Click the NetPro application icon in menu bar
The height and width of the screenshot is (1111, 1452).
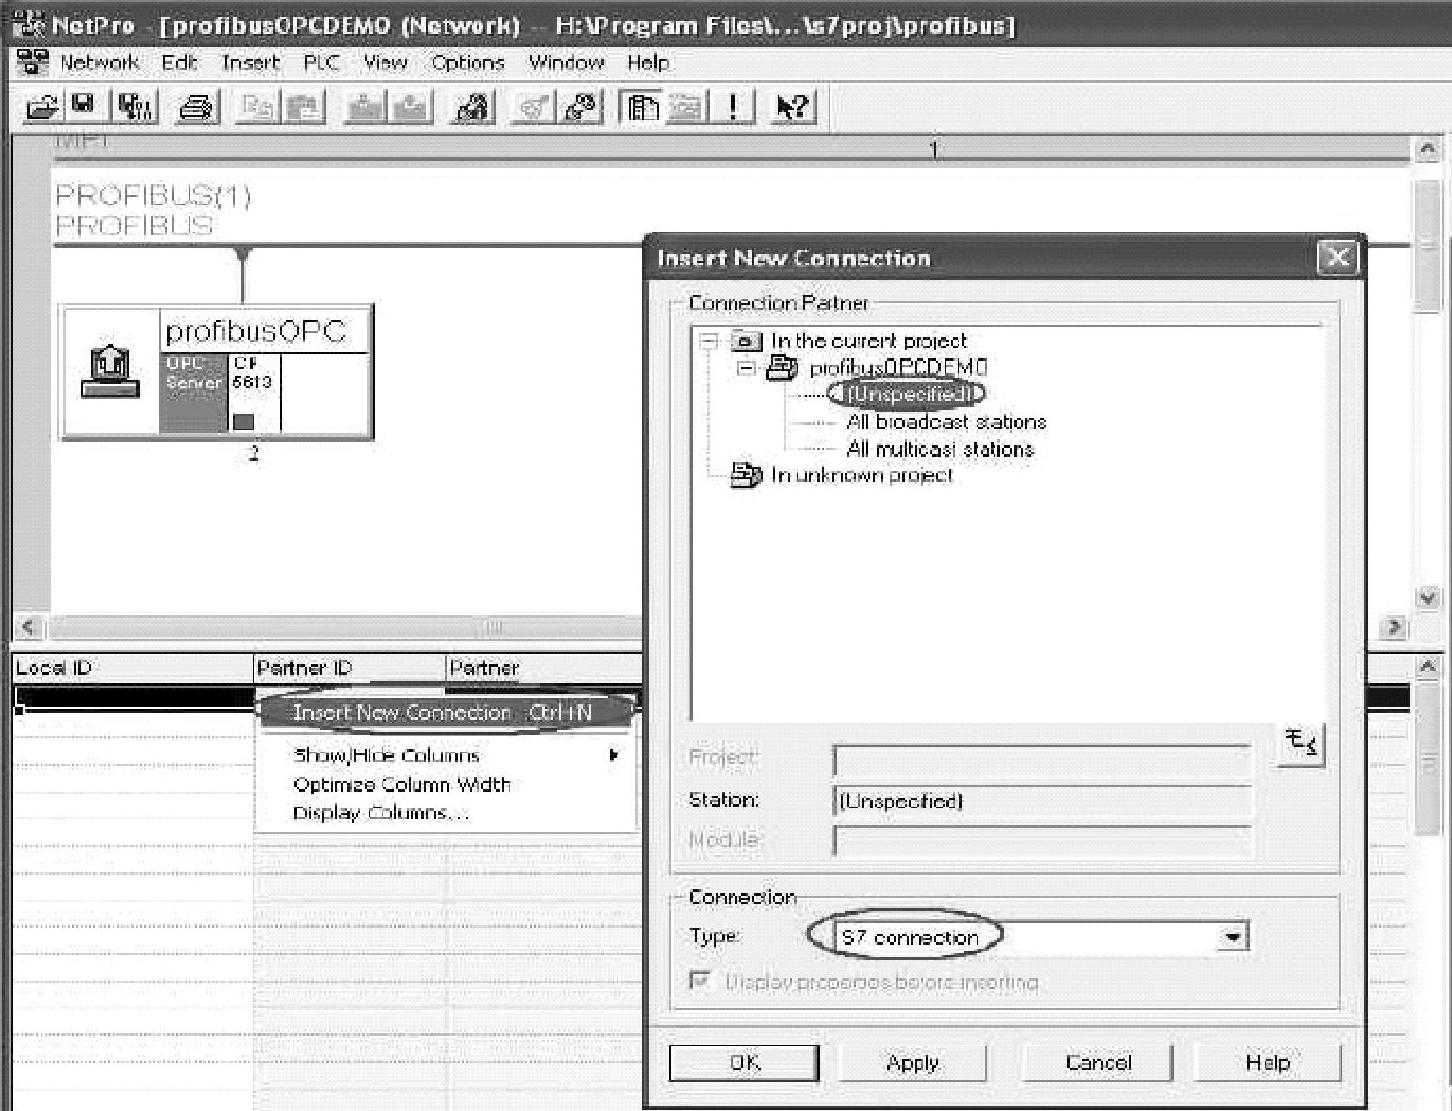[32, 62]
